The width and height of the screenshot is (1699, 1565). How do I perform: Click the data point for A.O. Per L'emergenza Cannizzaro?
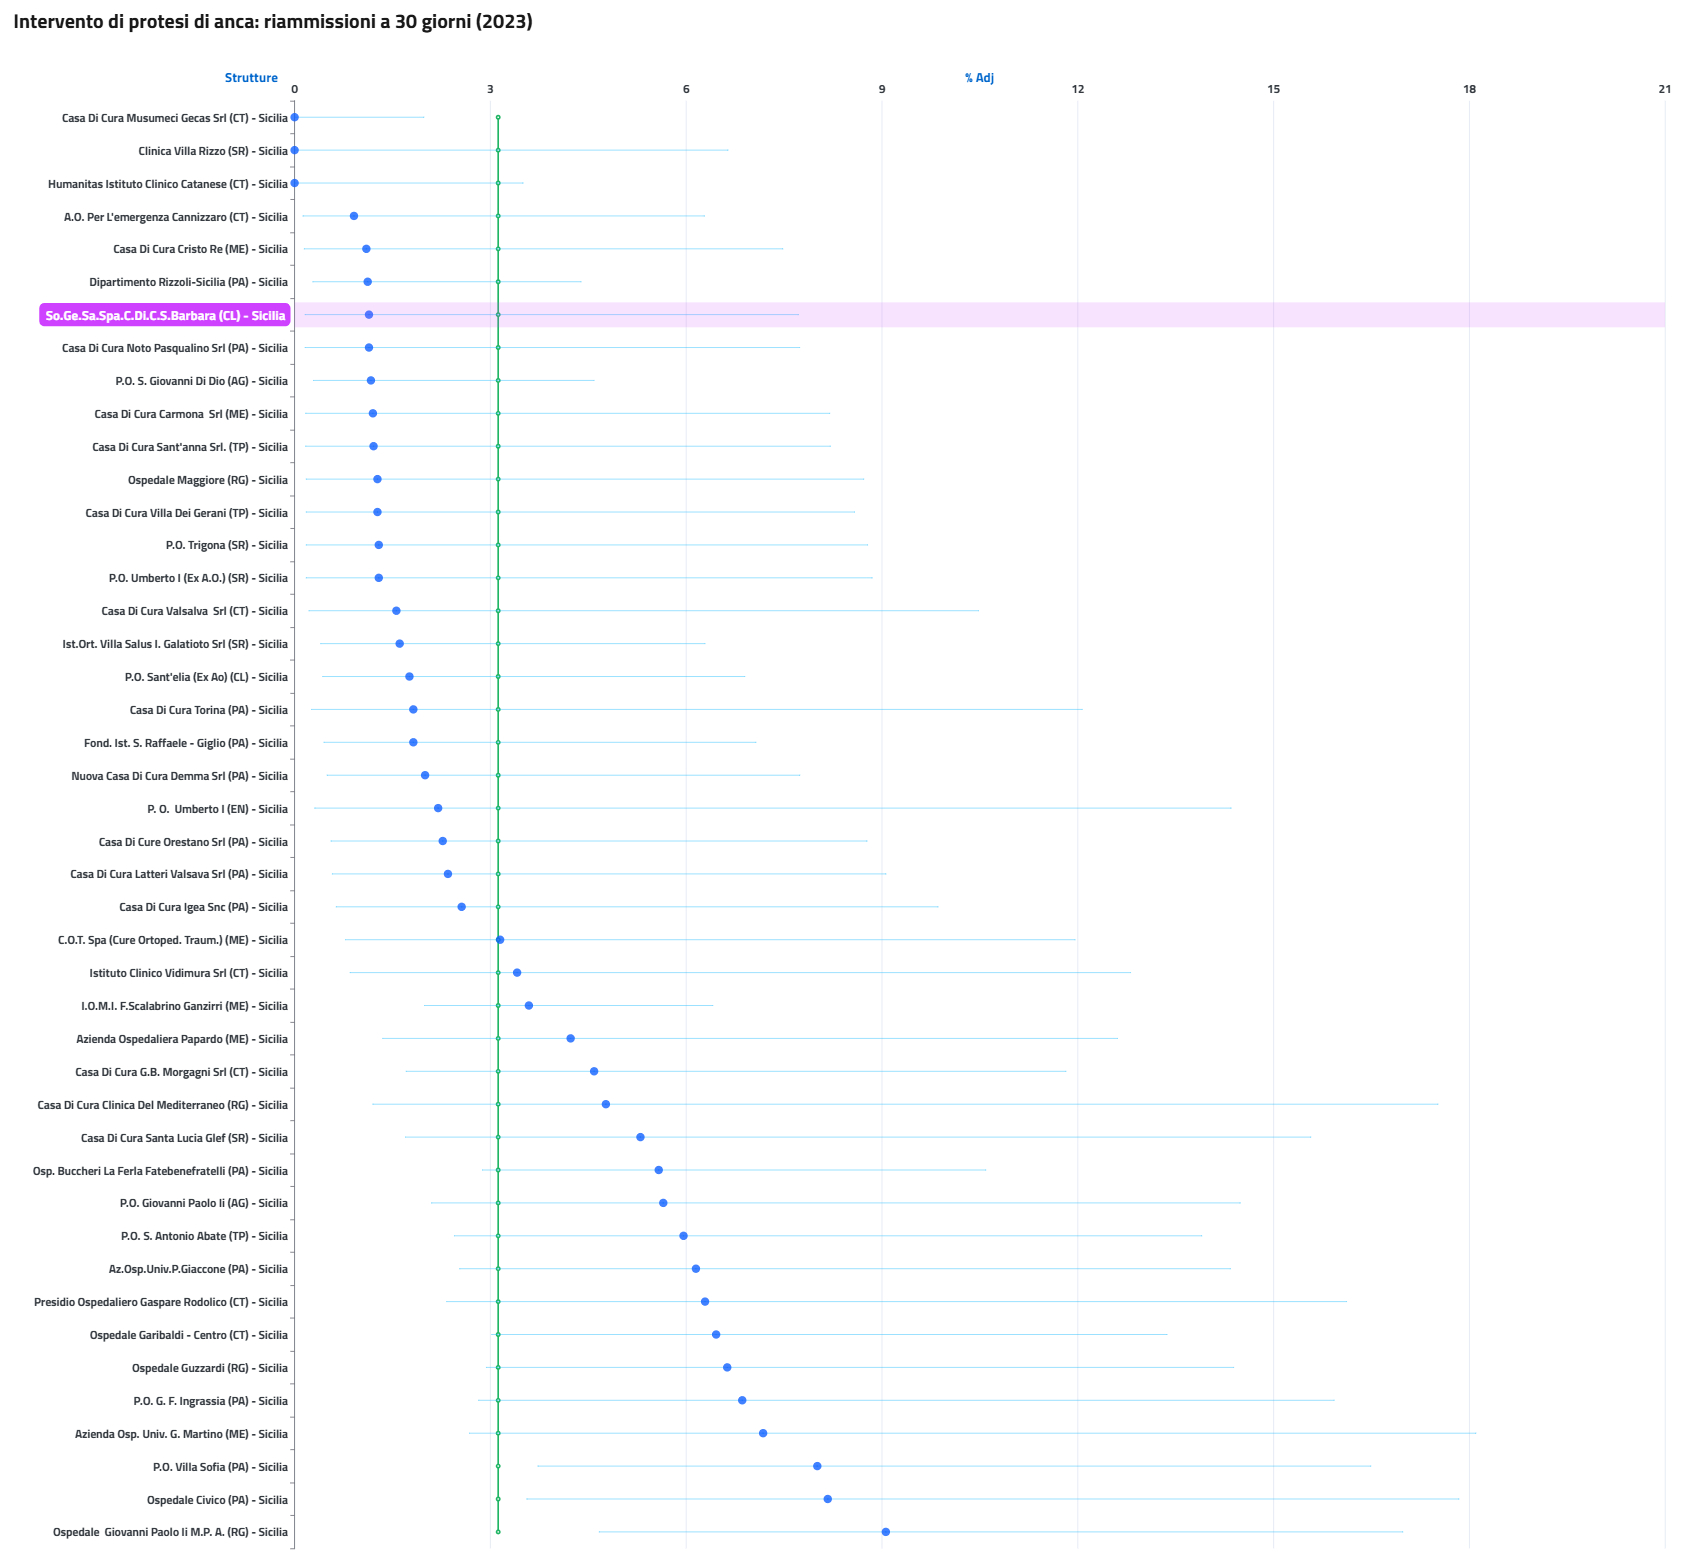(x=354, y=216)
